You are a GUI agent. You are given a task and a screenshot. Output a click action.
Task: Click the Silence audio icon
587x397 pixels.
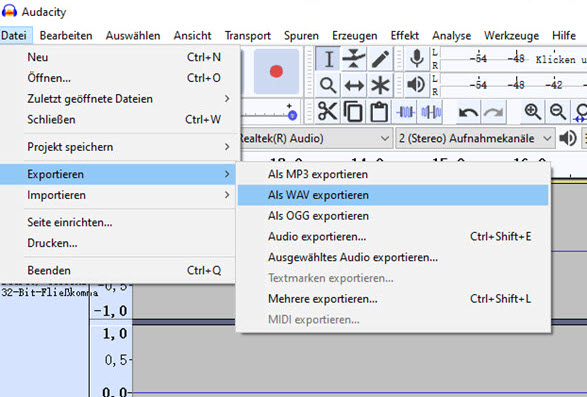click(x=431, y=112)
